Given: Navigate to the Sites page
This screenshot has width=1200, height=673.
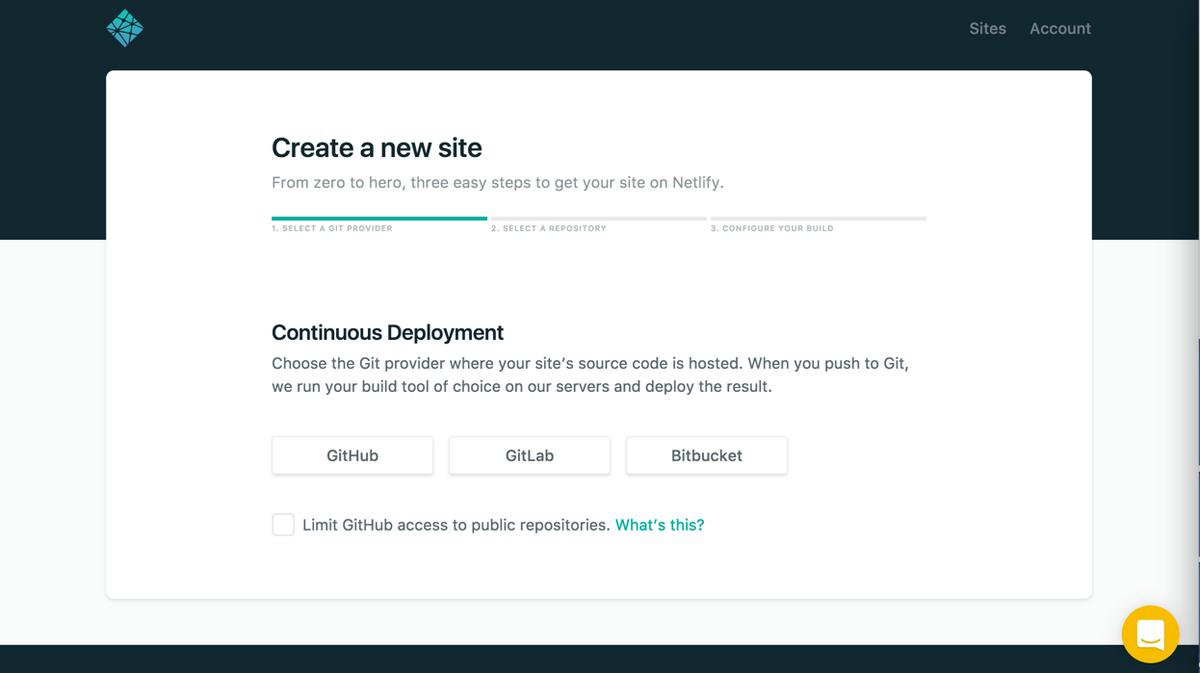Looking at the screenshot, I should point(987,28).
